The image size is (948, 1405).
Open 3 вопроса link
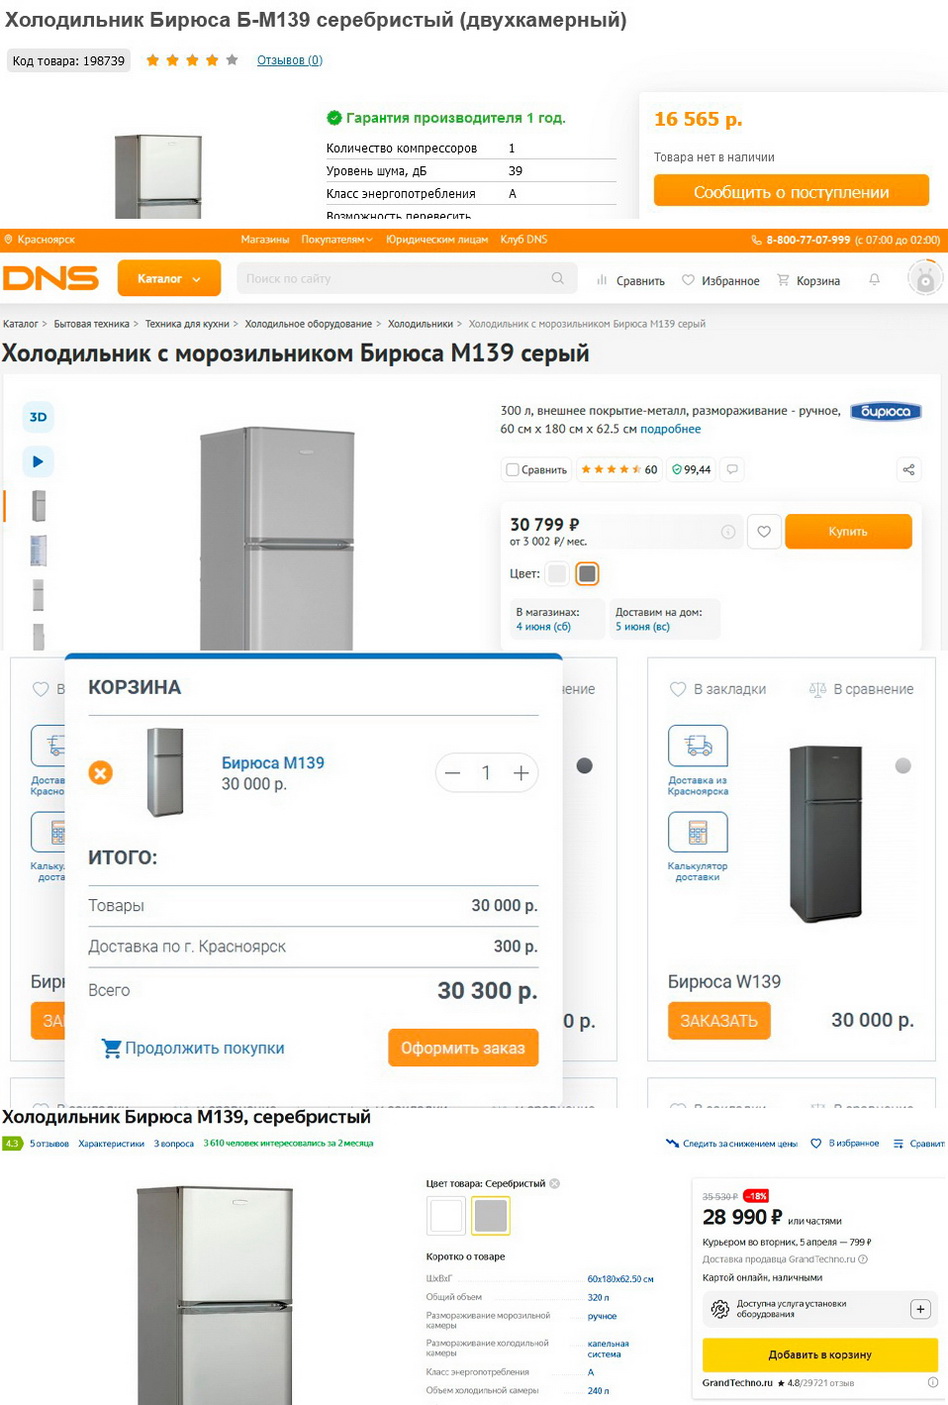[x=173, y=1143]
